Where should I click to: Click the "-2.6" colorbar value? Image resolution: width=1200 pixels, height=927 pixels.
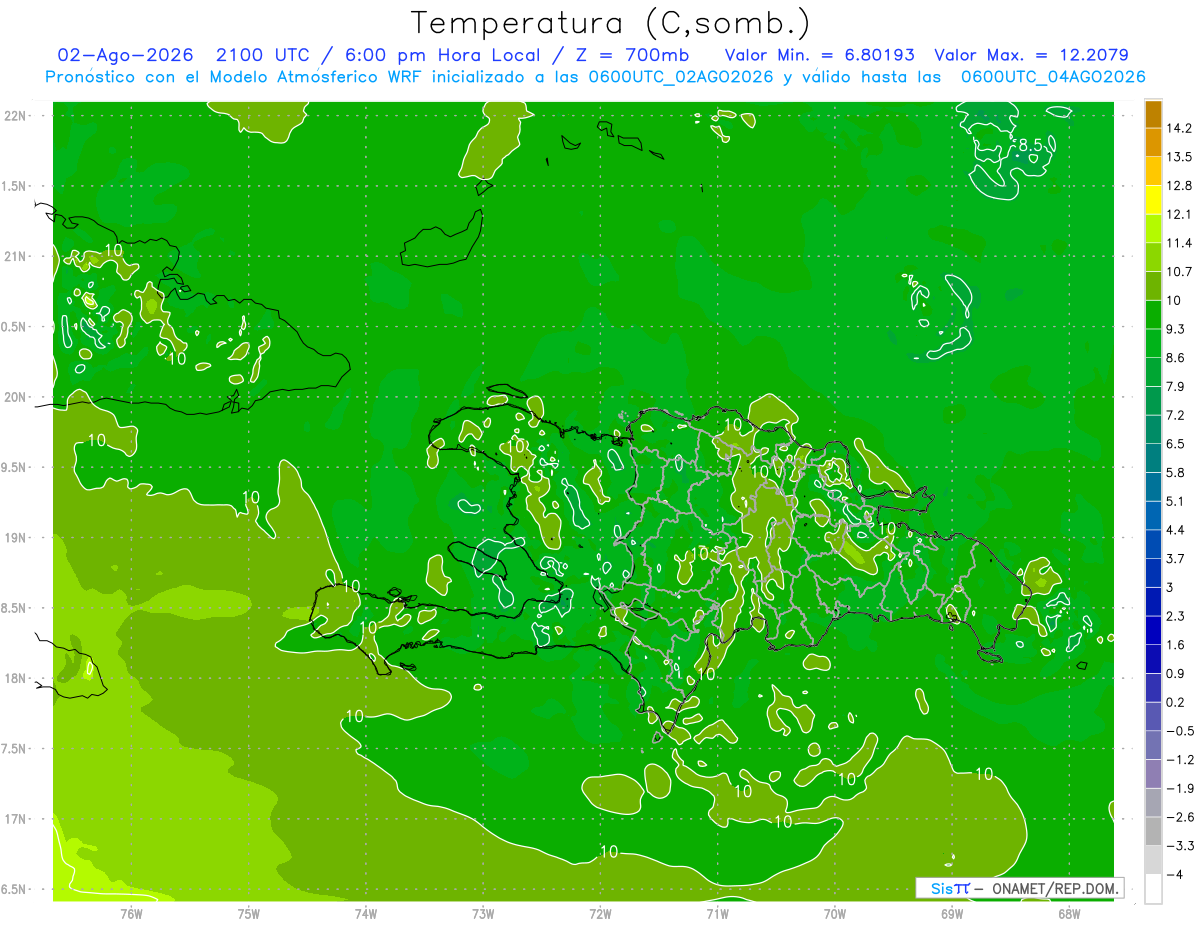coord(1179,817)
